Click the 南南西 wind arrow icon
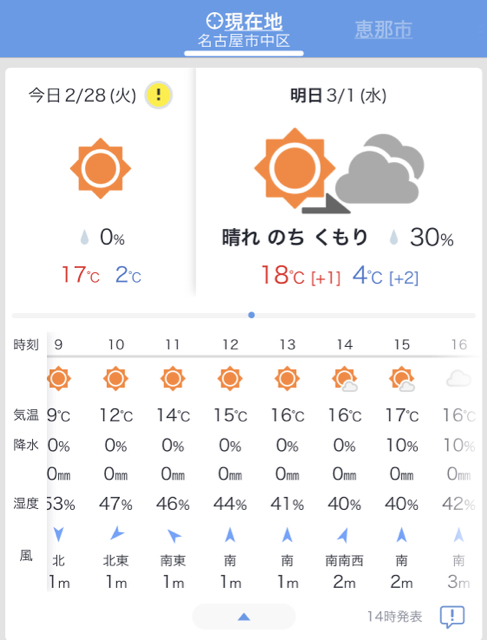Viewport: 487px width, 640px height. point(344,536)
